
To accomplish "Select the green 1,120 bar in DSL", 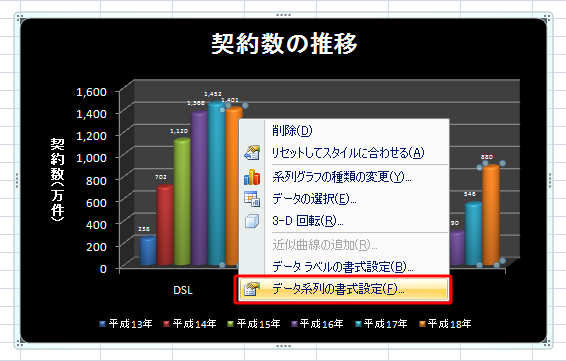I will click(182, 201).
